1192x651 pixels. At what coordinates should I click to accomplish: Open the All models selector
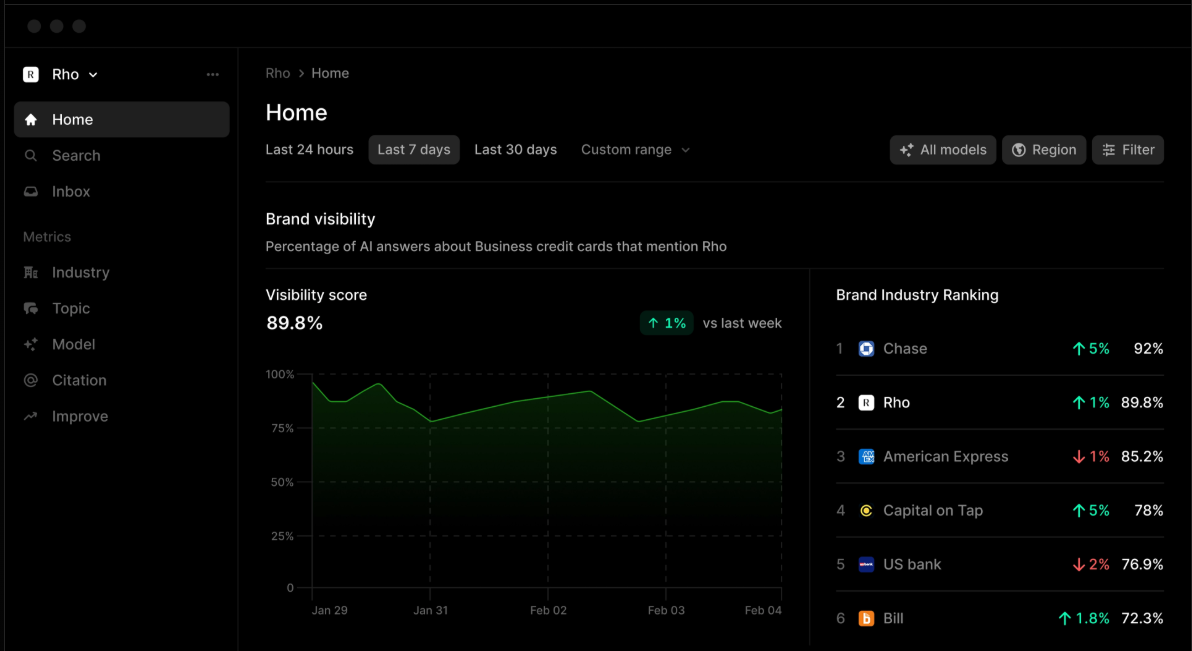943,150
